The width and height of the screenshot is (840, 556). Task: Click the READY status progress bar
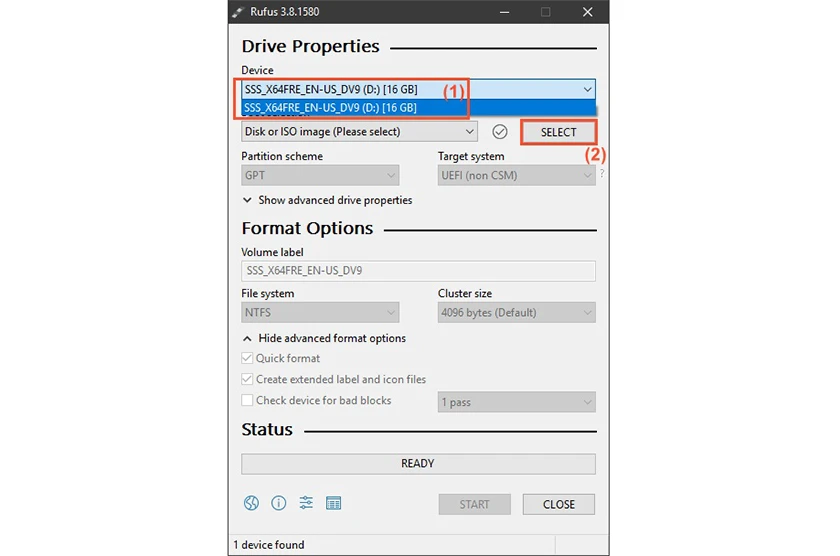pos(418,463)
